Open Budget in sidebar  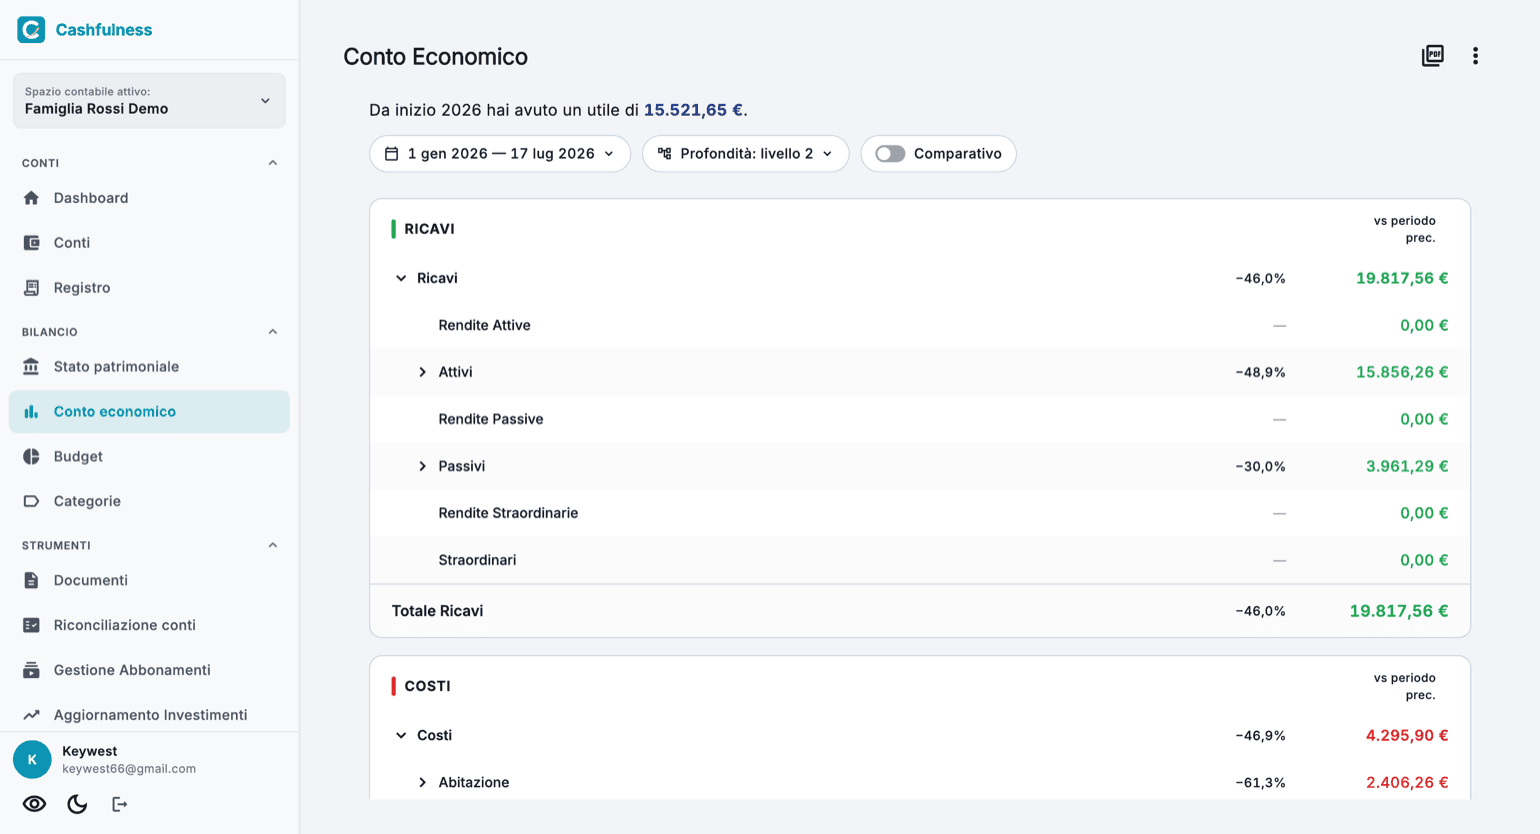point(149,457)
